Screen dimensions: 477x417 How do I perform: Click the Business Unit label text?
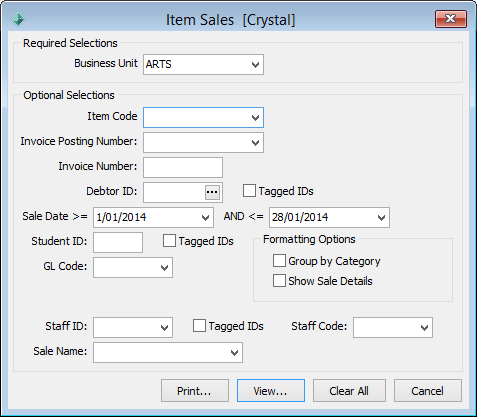(106, 63)
